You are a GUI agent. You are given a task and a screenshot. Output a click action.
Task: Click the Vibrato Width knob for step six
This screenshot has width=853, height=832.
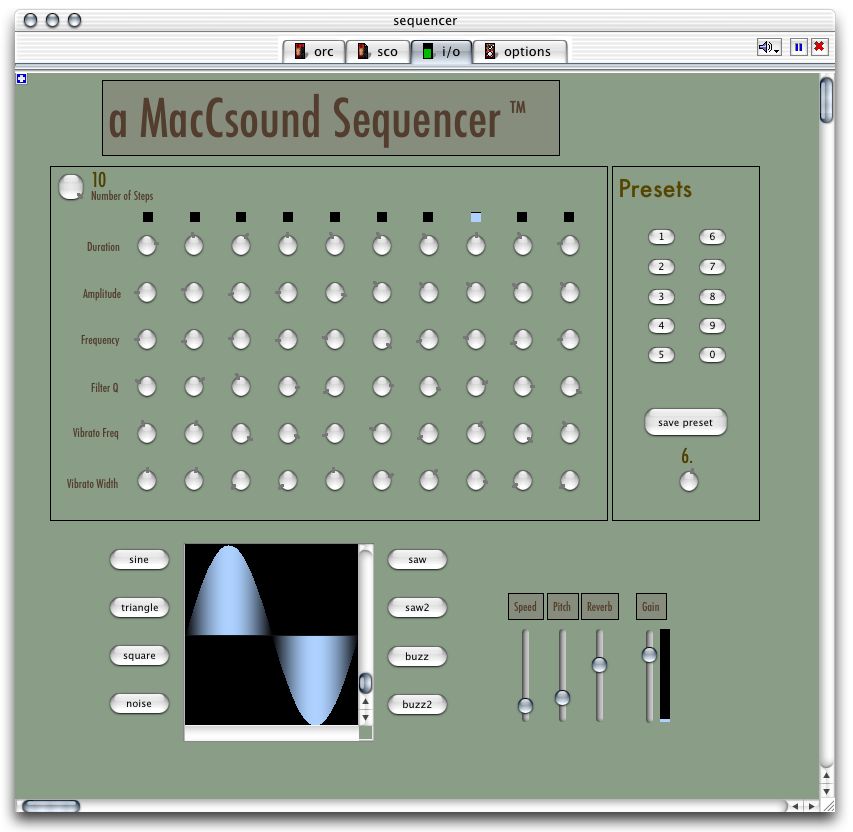pyautogui.click(x=382, y=481)
